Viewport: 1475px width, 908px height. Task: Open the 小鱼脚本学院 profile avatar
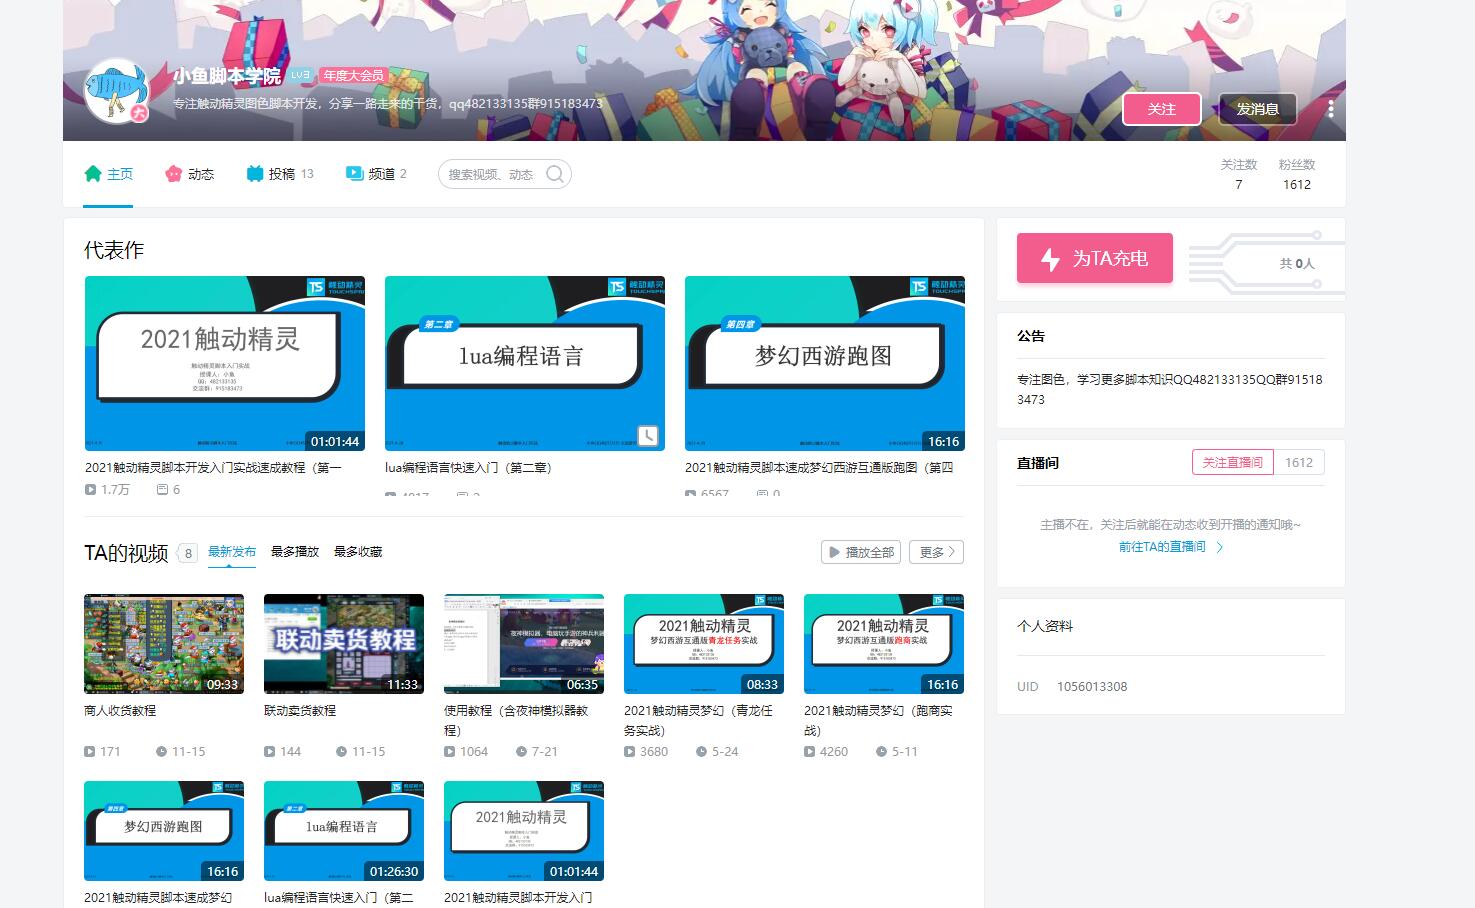(116, 91)
